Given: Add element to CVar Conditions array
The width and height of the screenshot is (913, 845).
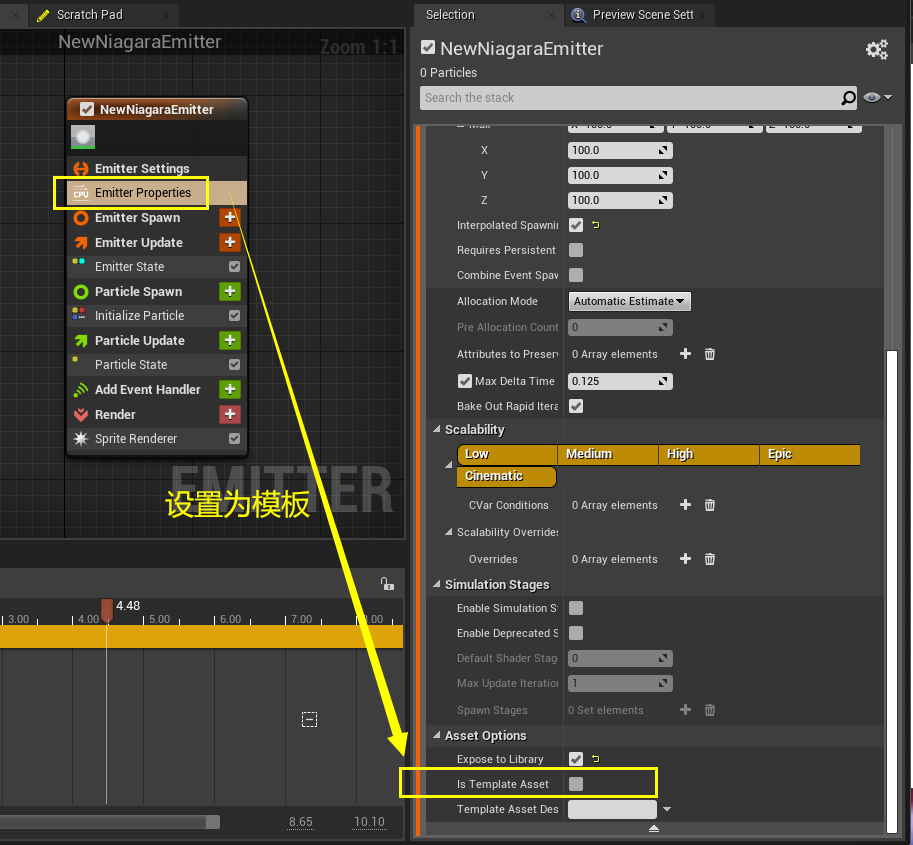Looking at the screenshot, I should click(x=685, y=504).
